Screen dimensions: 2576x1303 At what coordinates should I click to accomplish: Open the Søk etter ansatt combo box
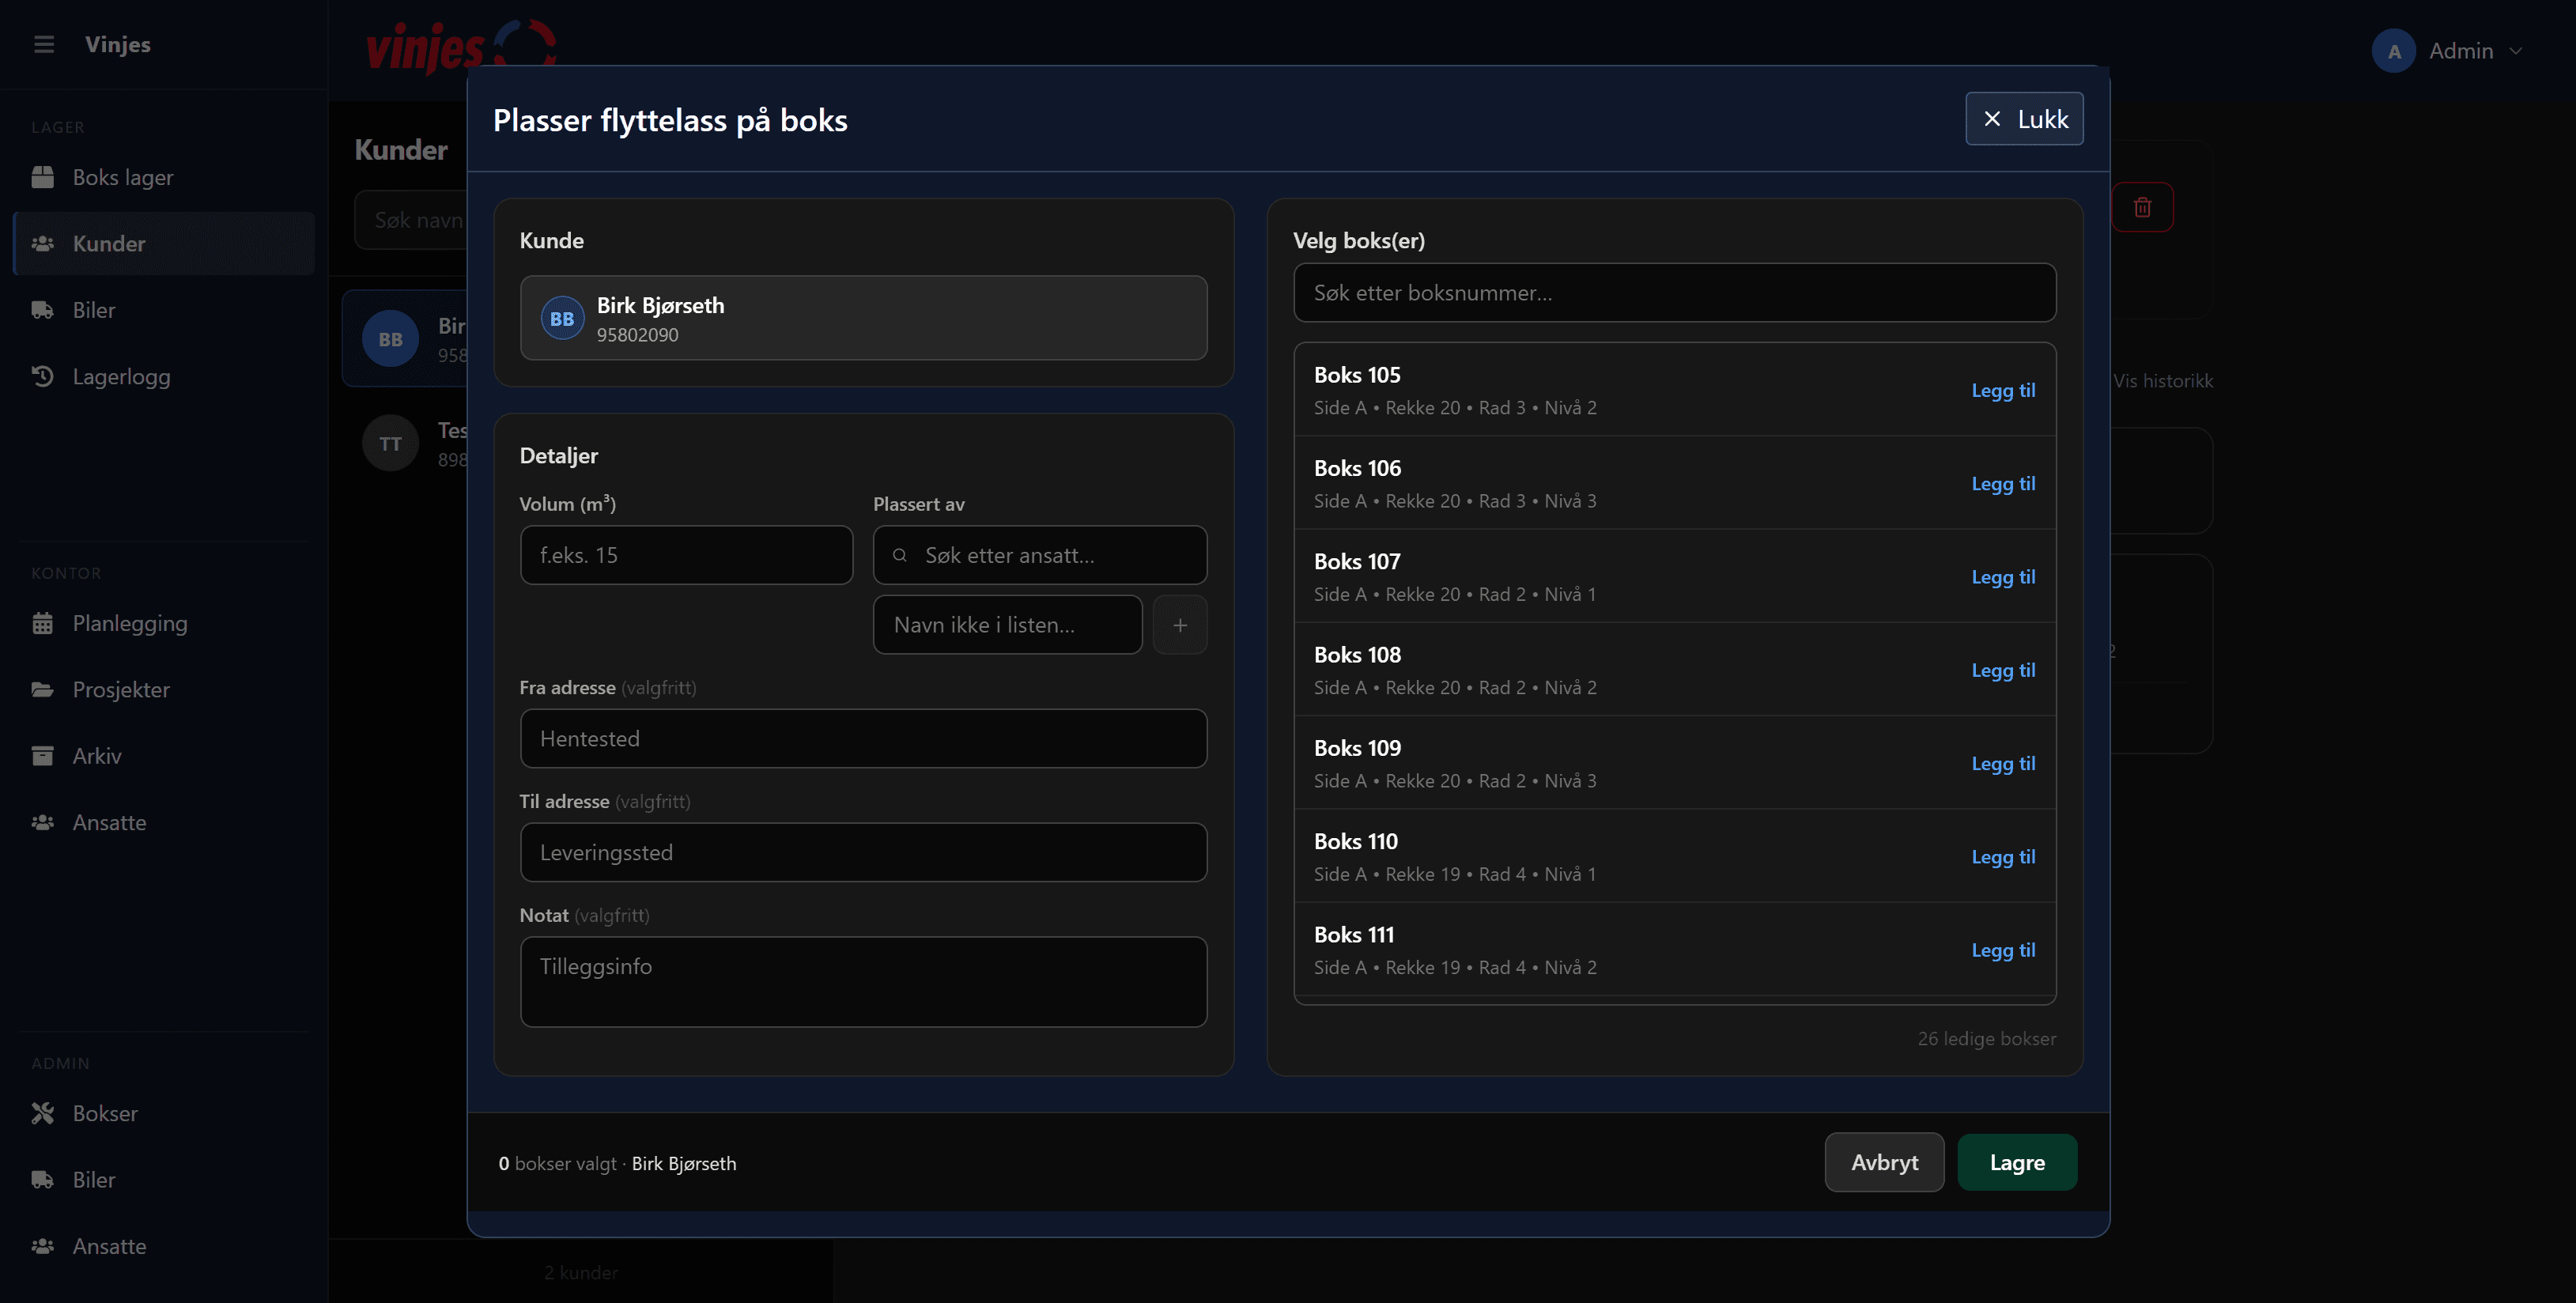click(x=1039, y=555)
